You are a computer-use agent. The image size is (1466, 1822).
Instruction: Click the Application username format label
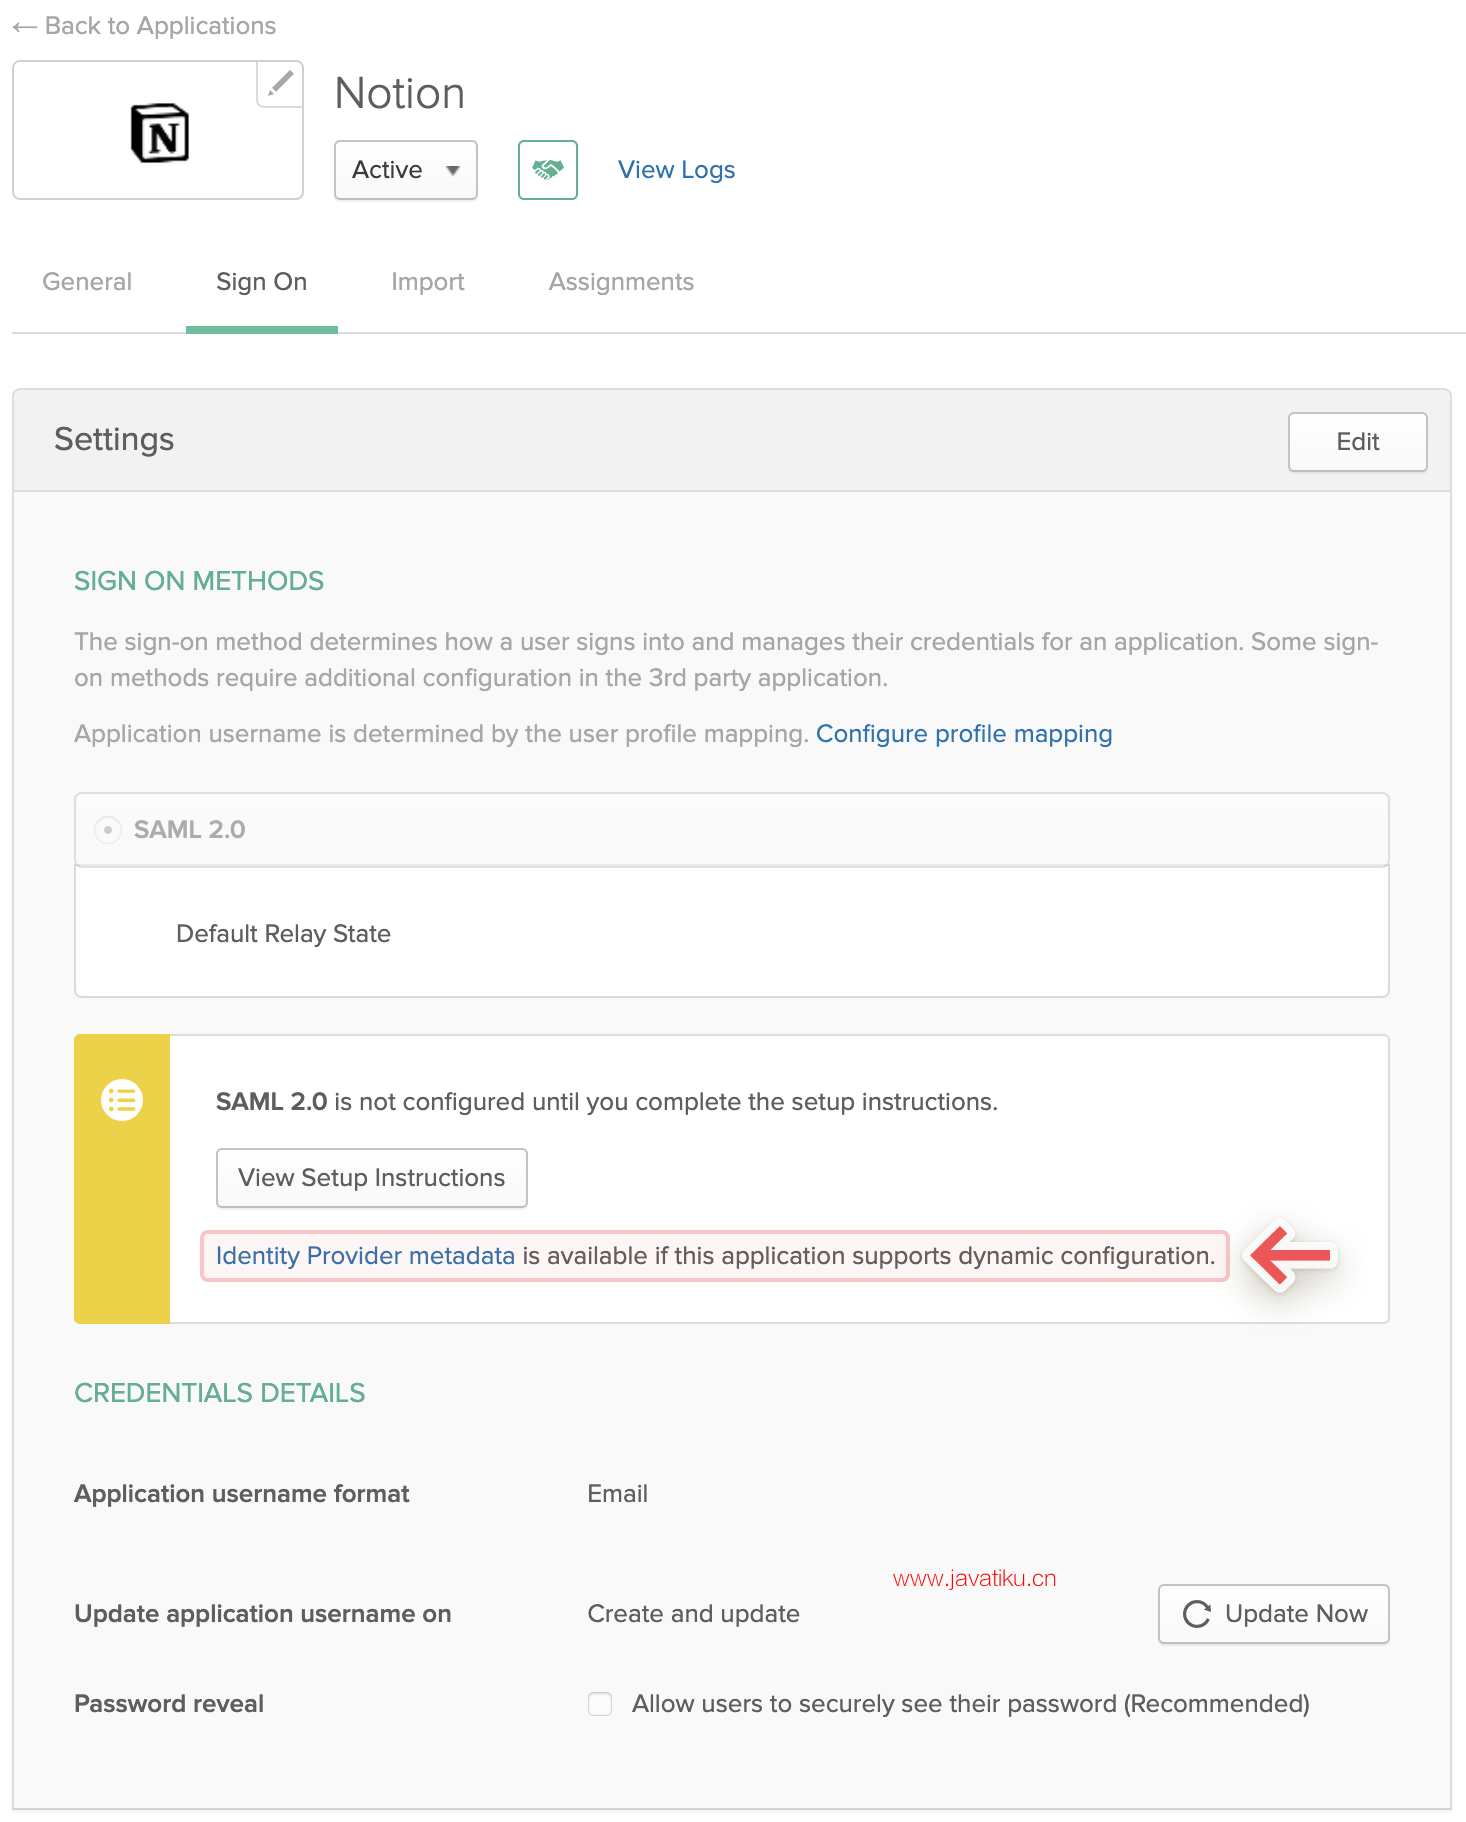(x=242, y=1494)
